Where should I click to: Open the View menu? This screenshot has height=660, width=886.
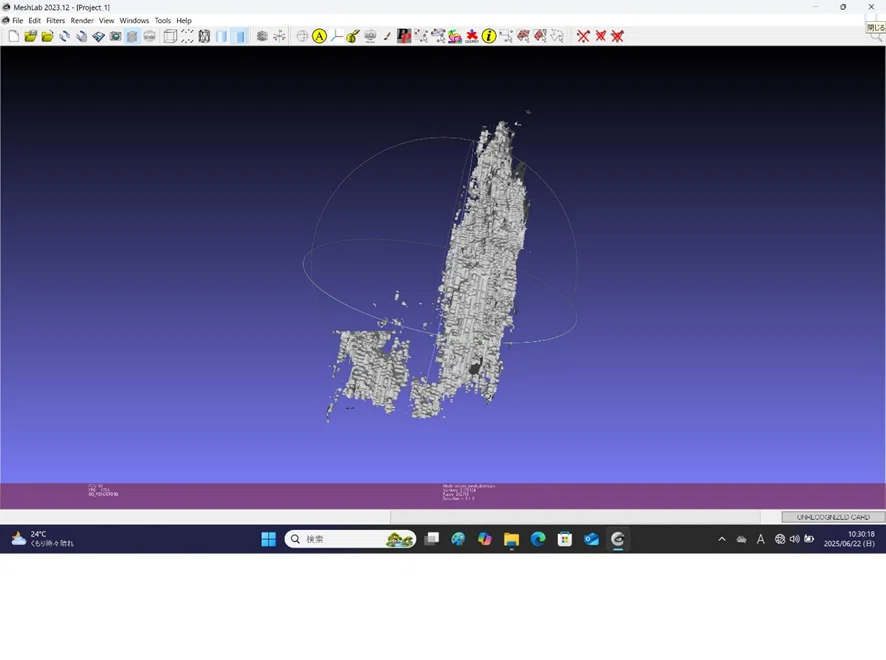(106, 20)
